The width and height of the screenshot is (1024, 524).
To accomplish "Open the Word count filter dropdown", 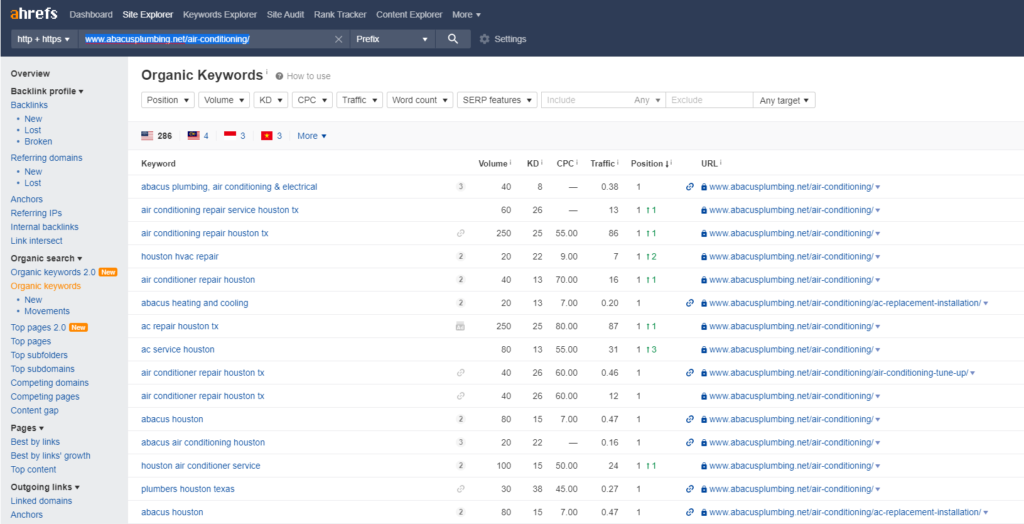I will click(420, 100).
